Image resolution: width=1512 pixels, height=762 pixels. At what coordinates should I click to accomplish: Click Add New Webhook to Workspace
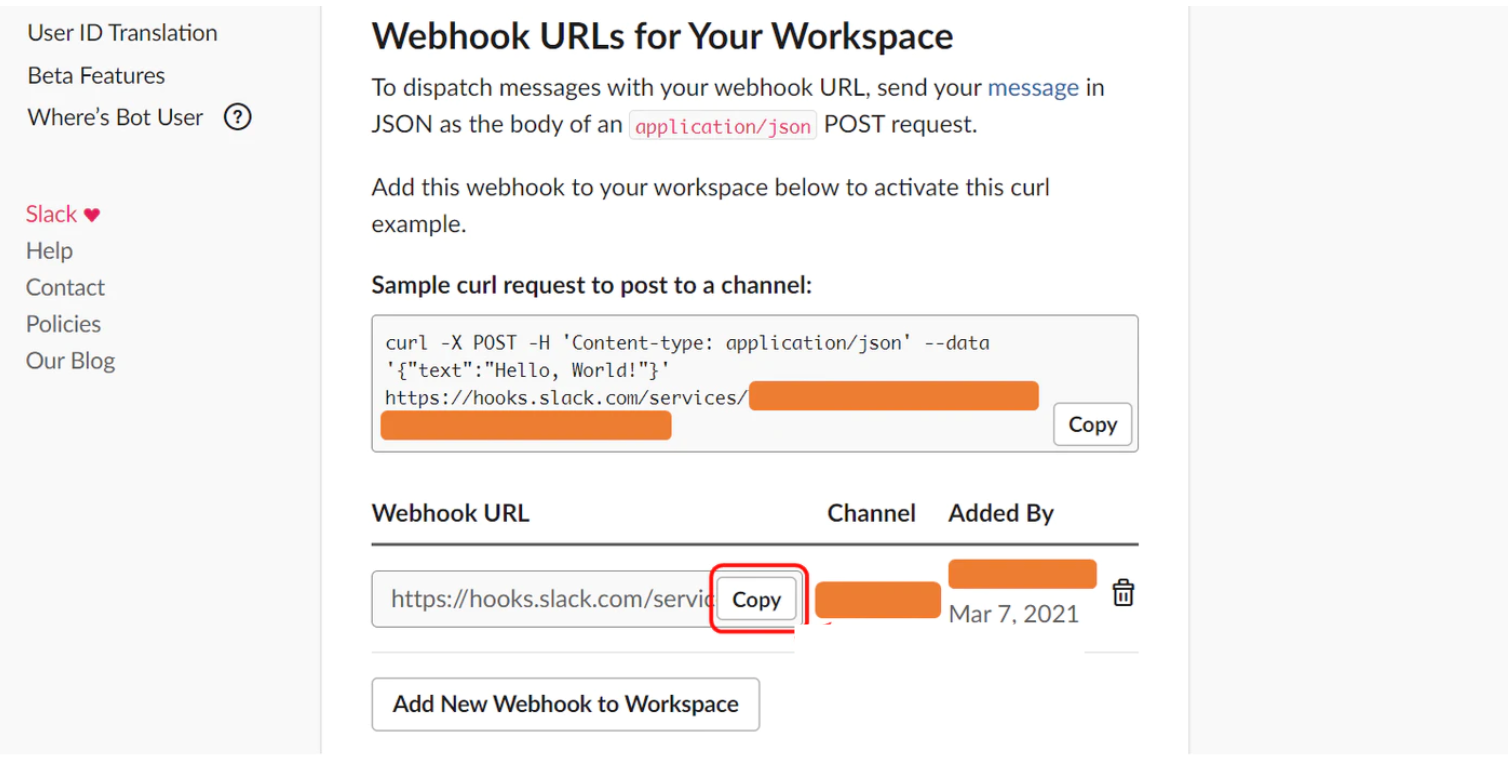[565, 704]
